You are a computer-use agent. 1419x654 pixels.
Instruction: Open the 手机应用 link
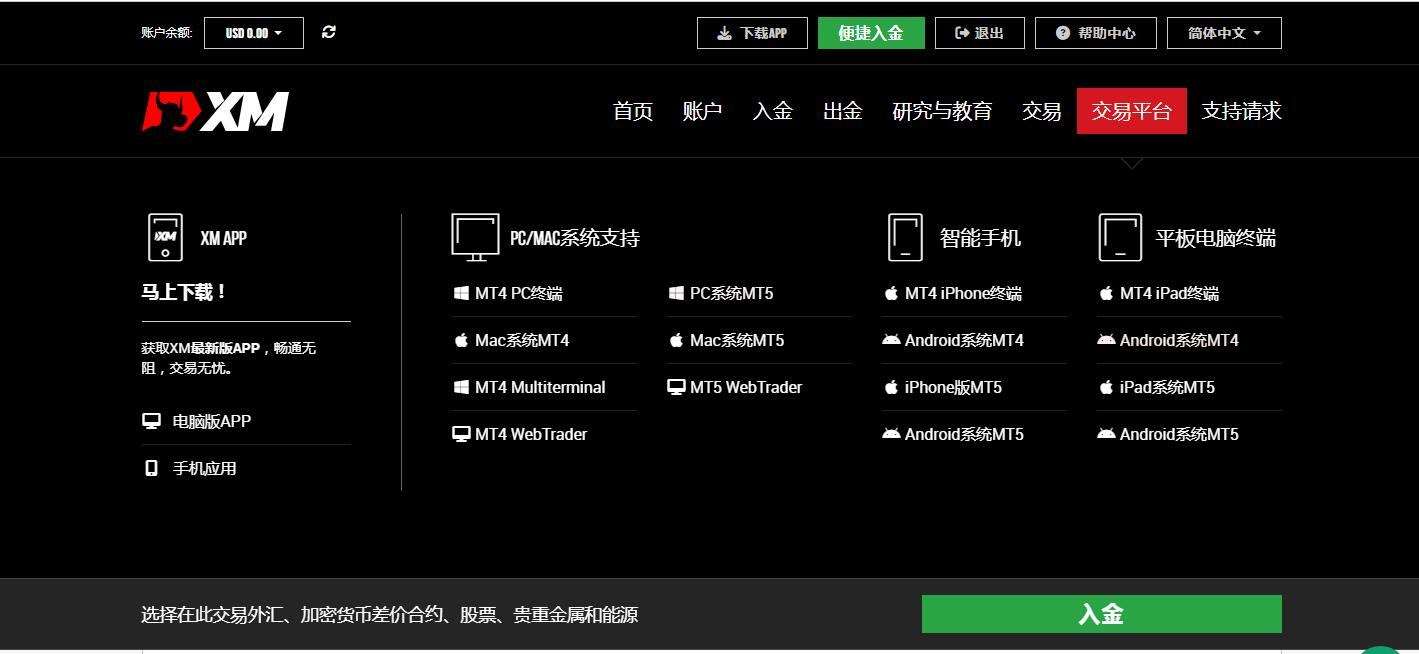coord(205,468)
